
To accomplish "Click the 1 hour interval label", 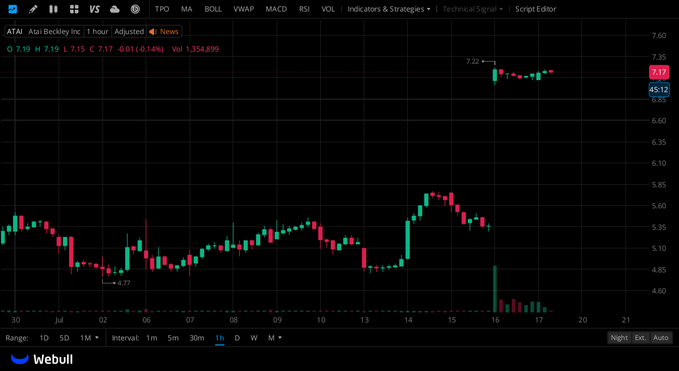I will (97, 32).
